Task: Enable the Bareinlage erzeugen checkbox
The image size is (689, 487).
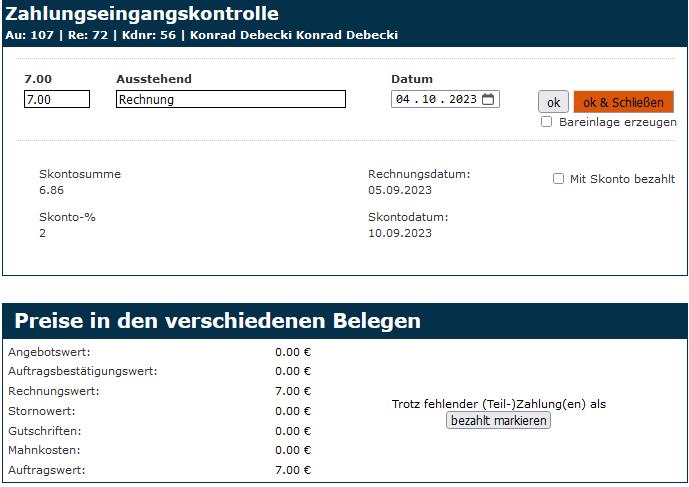Action: 547,122
